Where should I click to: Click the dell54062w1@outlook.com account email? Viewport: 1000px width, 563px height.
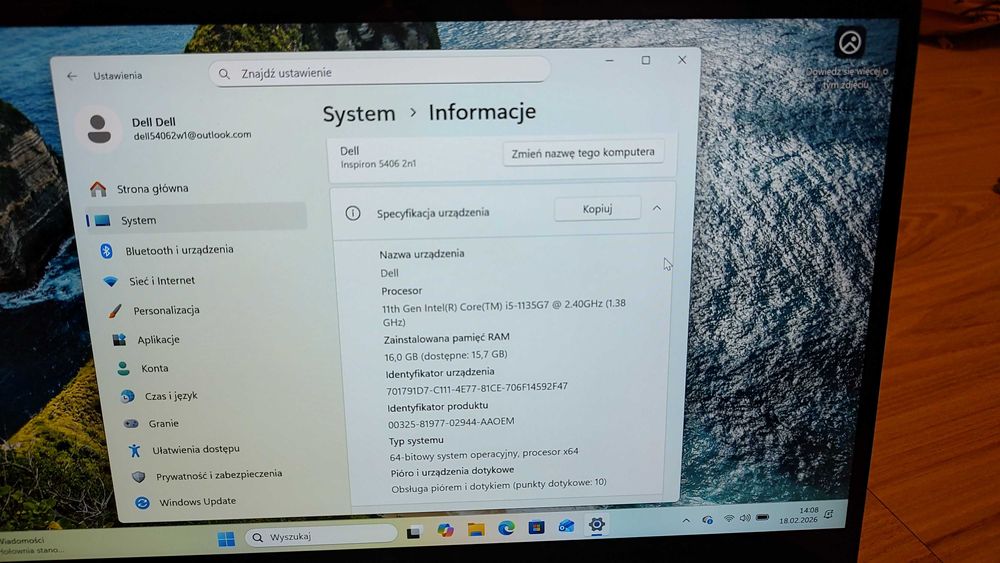pos(192,135)
